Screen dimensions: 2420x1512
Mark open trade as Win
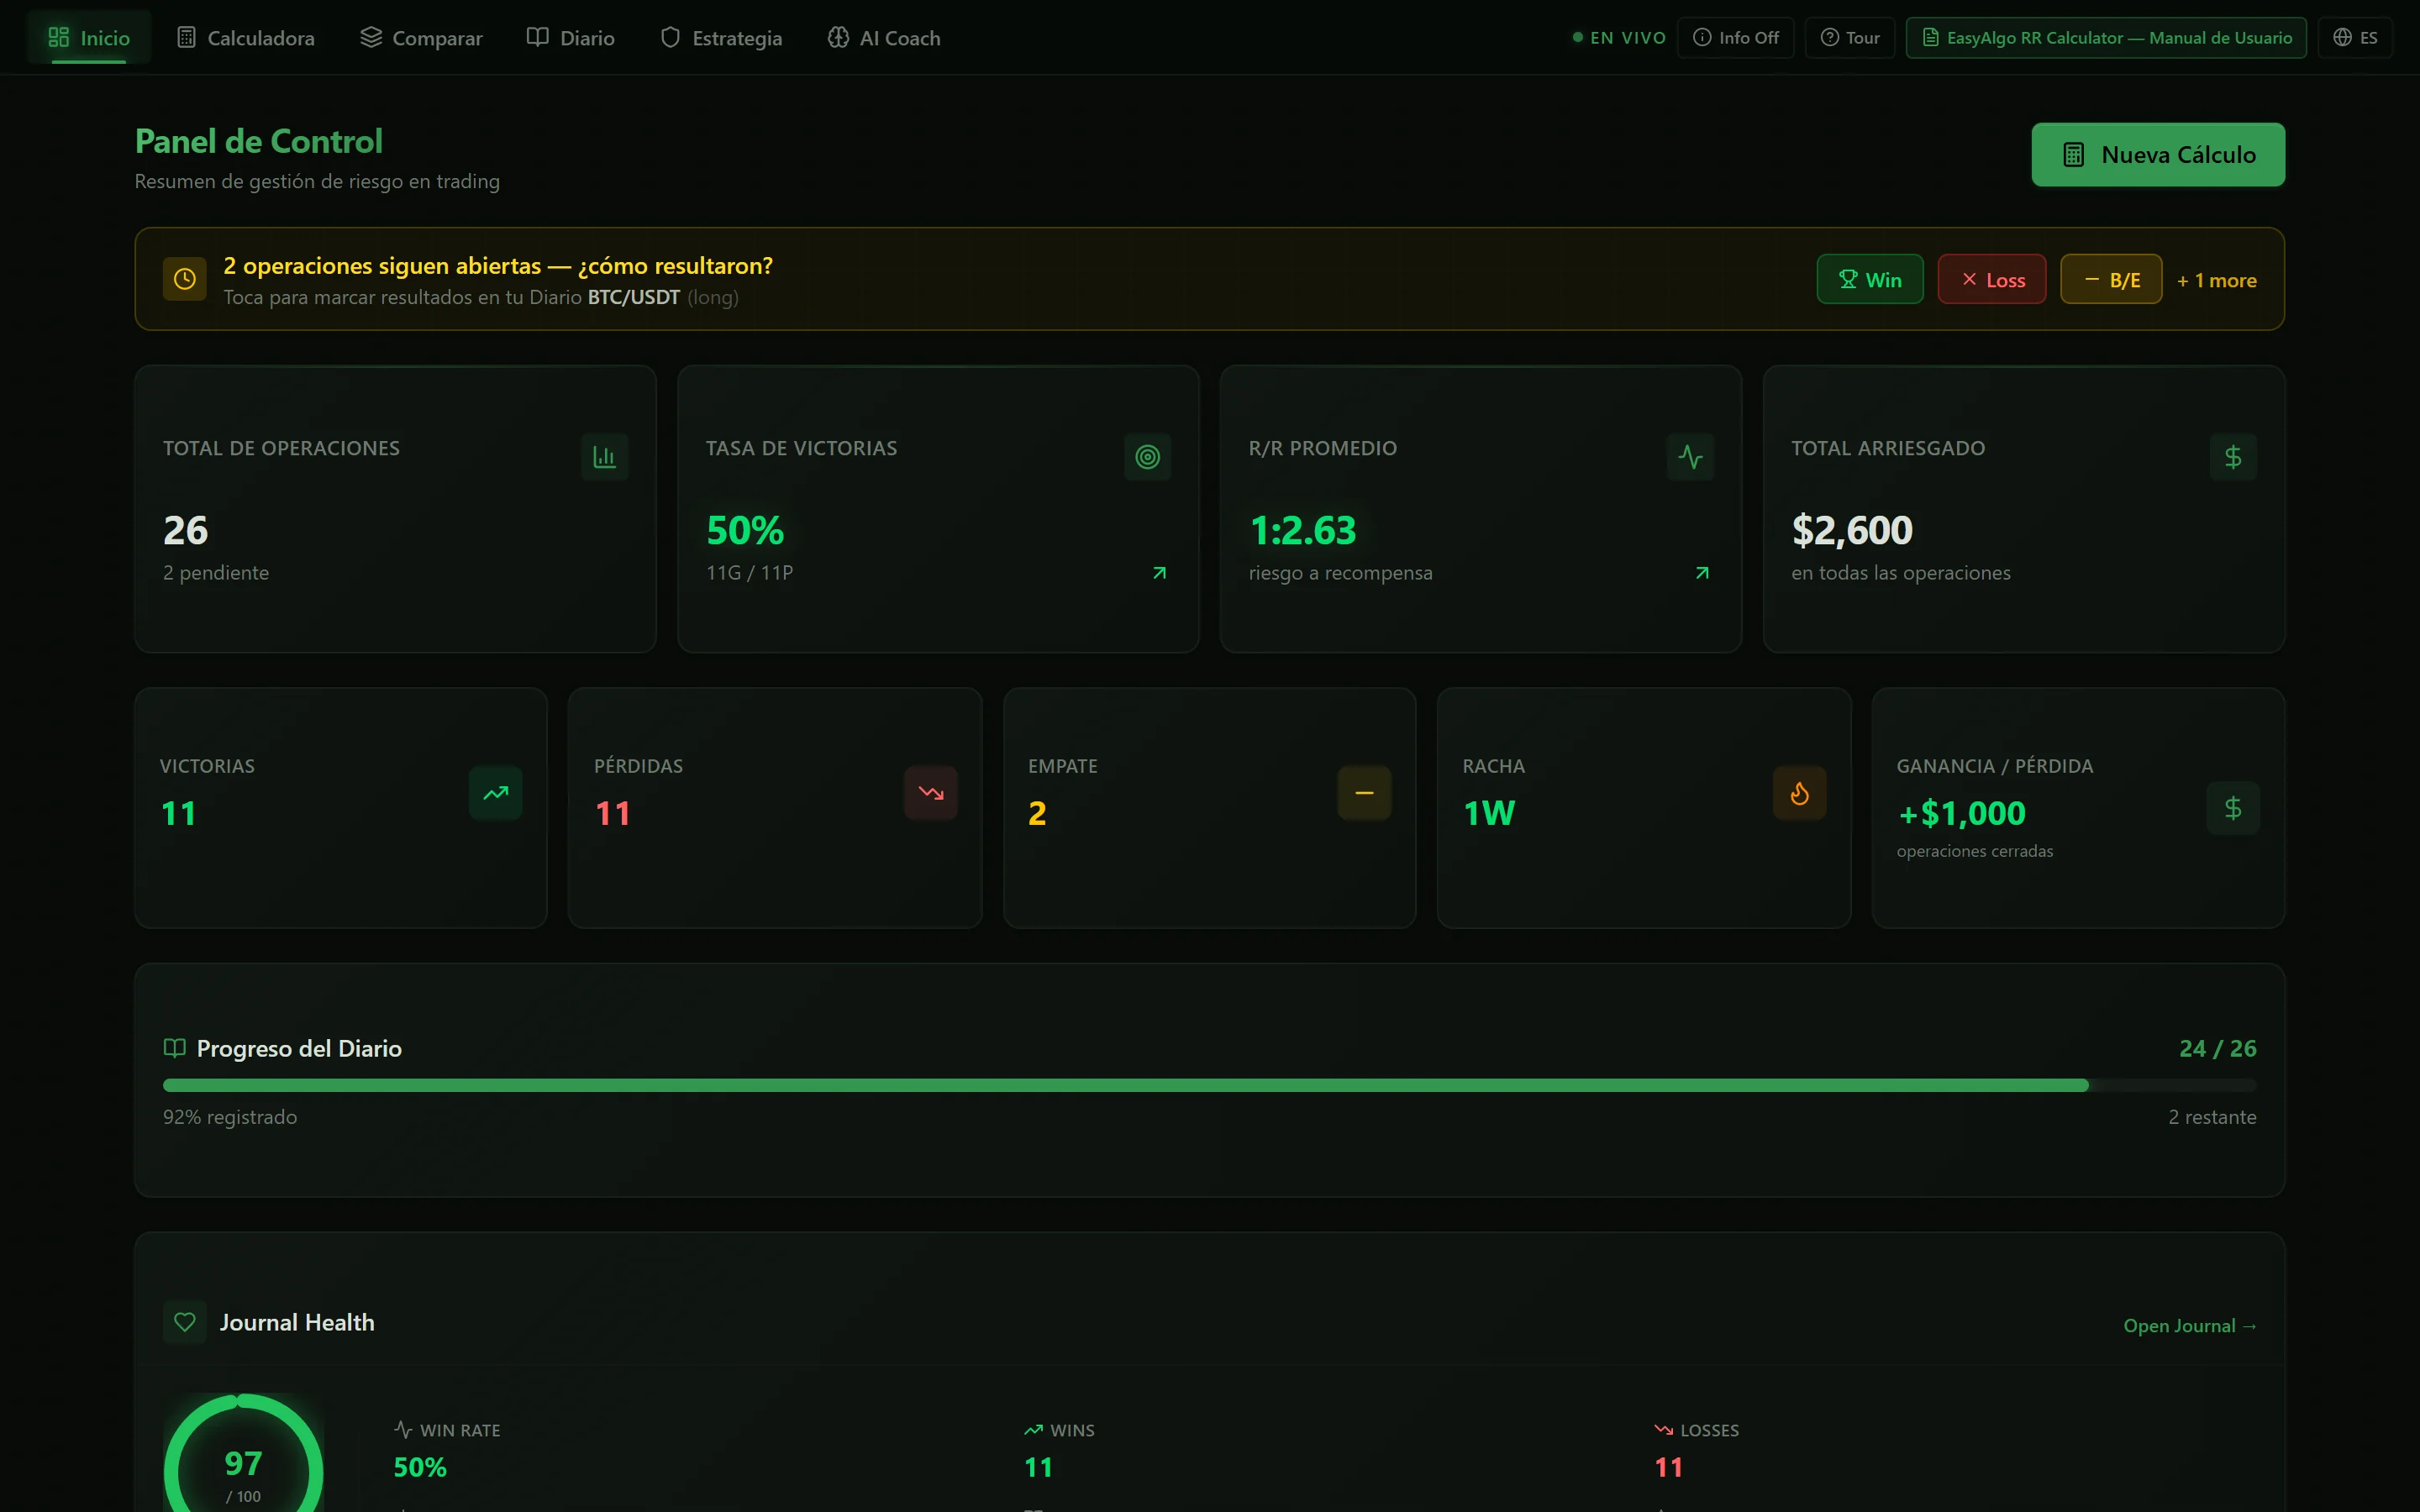click(x=1870, y=280)
